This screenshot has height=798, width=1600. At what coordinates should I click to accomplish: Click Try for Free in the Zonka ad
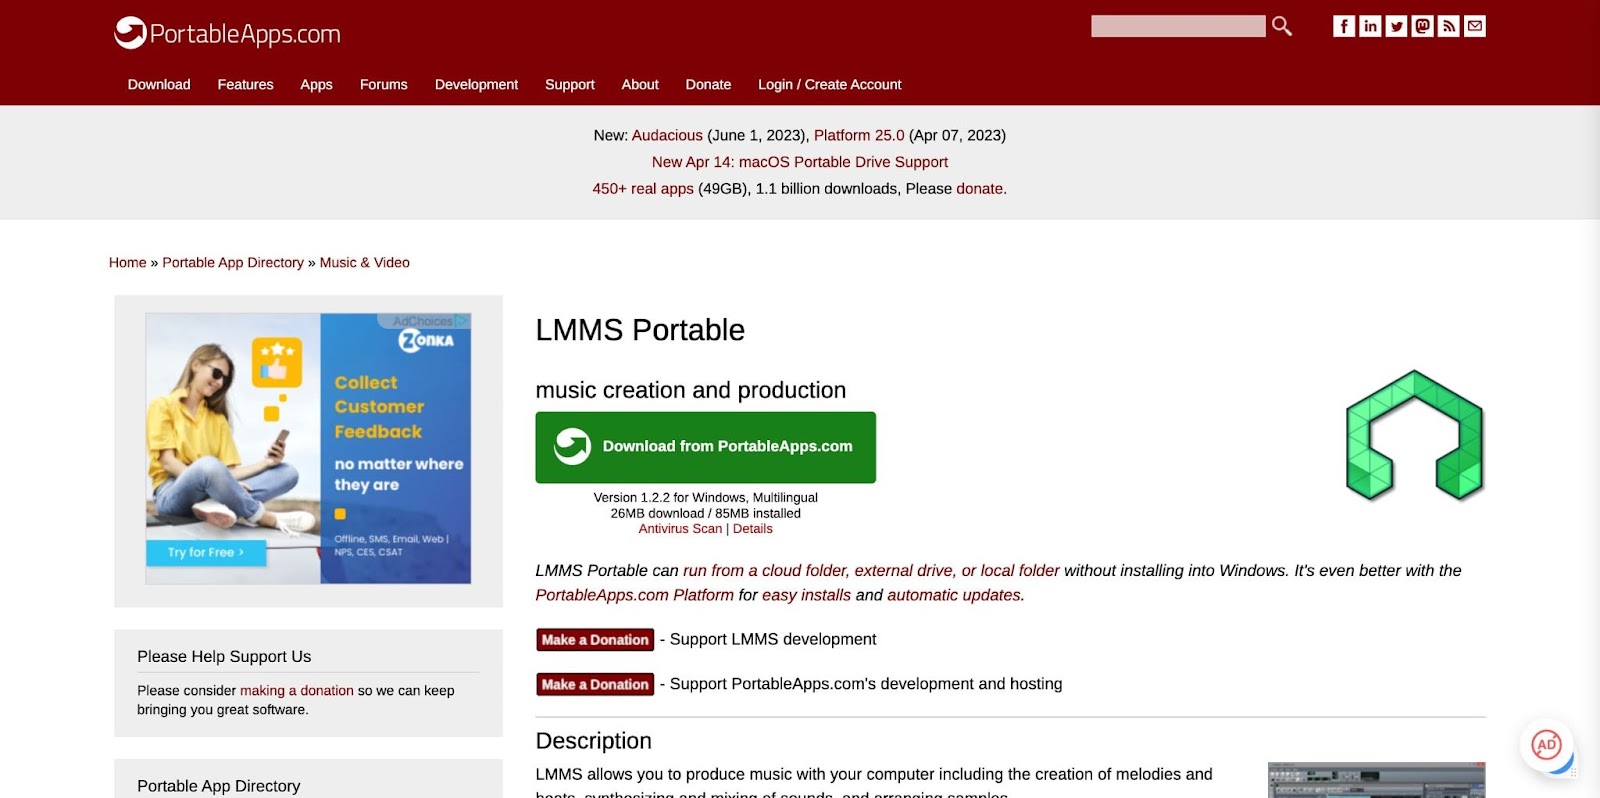pos(206,552)
